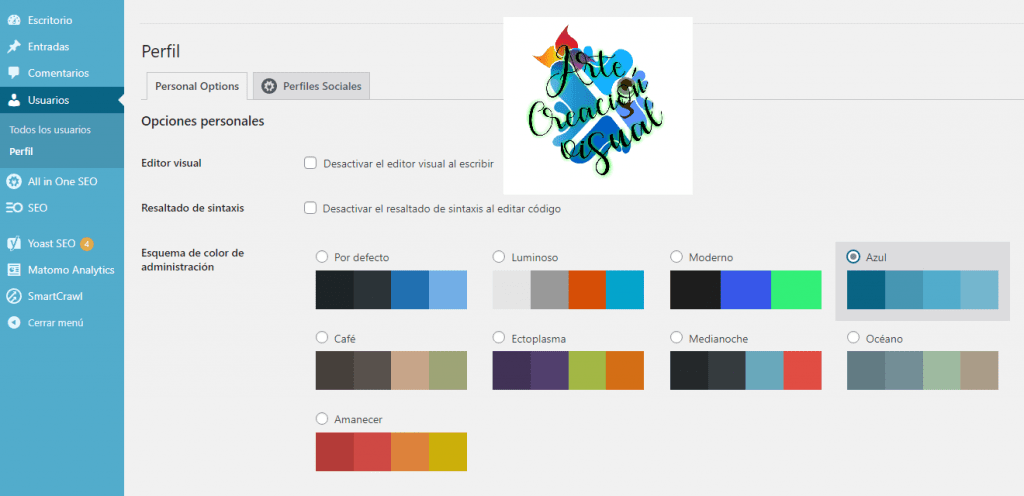The width and height of the screenshot is (1024, 496).
Task: Click the Arte Creación Visual logo image
Action: [597, 105]
